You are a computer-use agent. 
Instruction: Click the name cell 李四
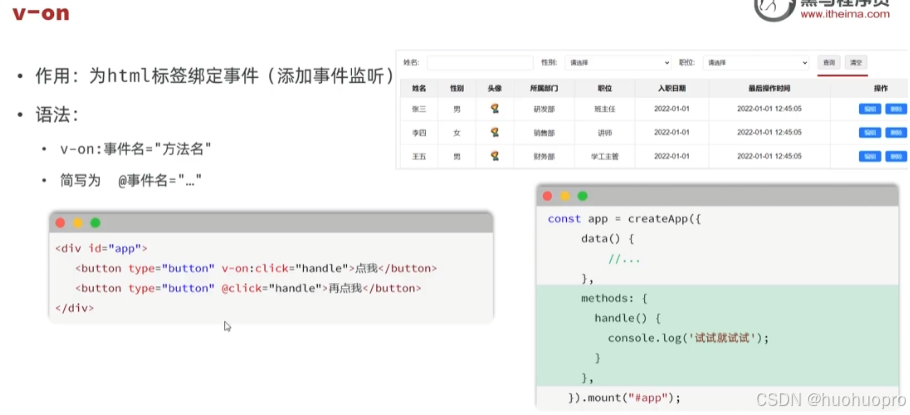(419, 133)
